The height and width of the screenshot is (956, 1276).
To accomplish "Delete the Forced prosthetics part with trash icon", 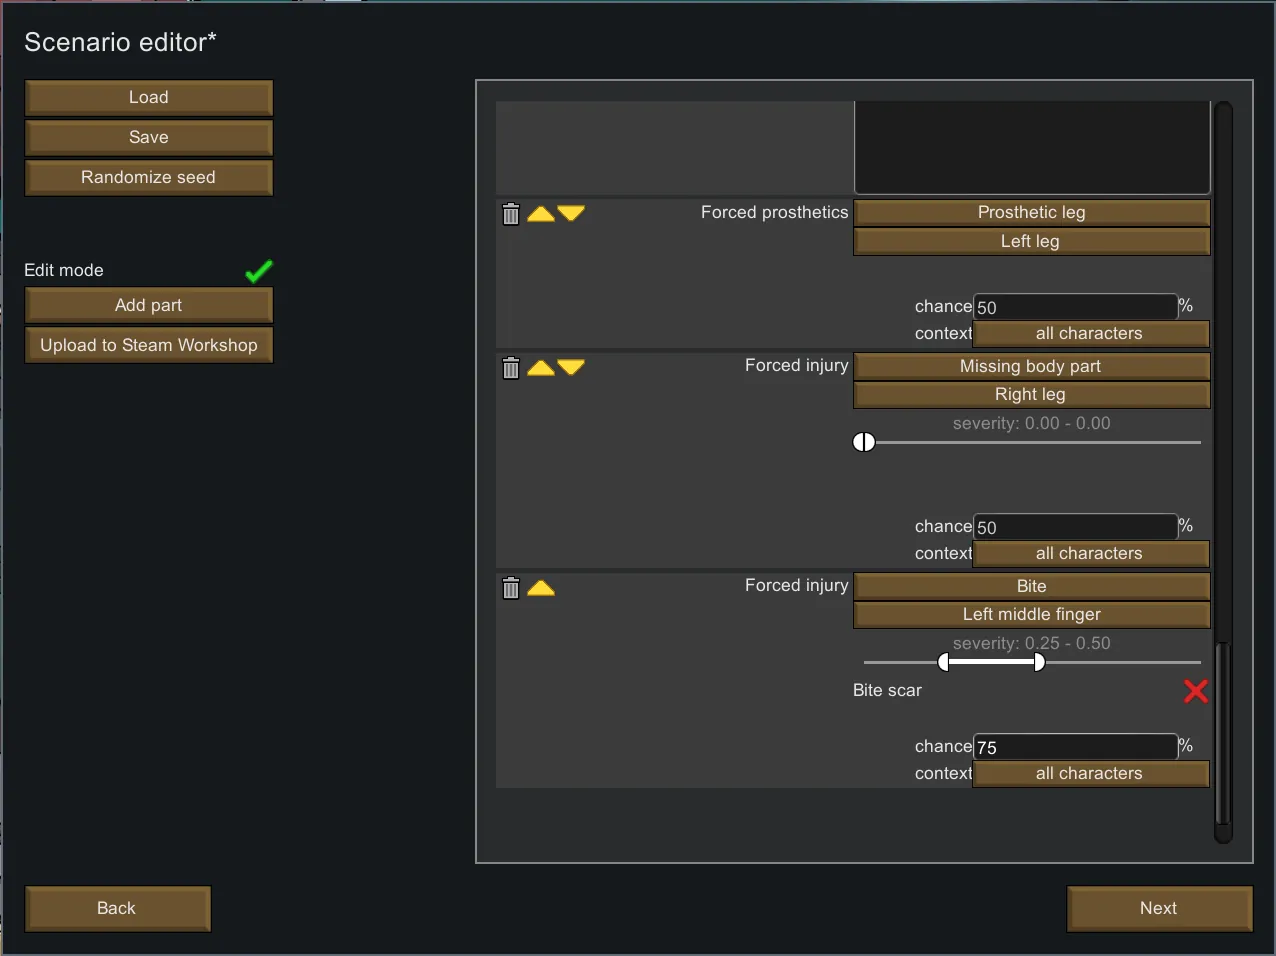I will point(511,214).
